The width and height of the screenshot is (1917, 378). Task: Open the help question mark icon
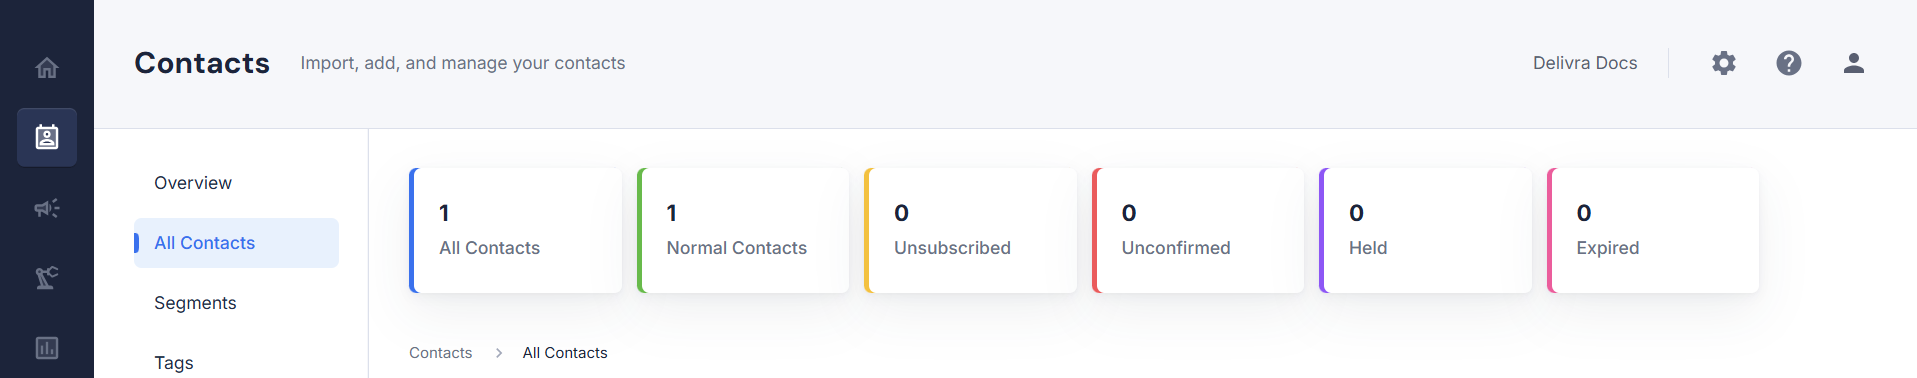[x=1789, y=63]
